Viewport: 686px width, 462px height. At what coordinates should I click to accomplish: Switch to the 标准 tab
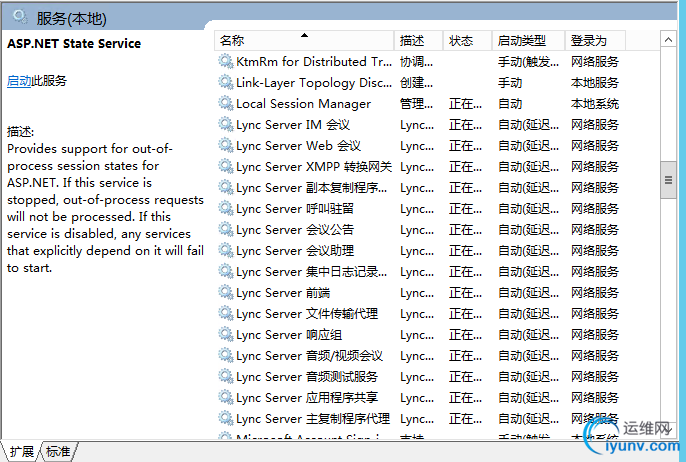tap(58, 452)
